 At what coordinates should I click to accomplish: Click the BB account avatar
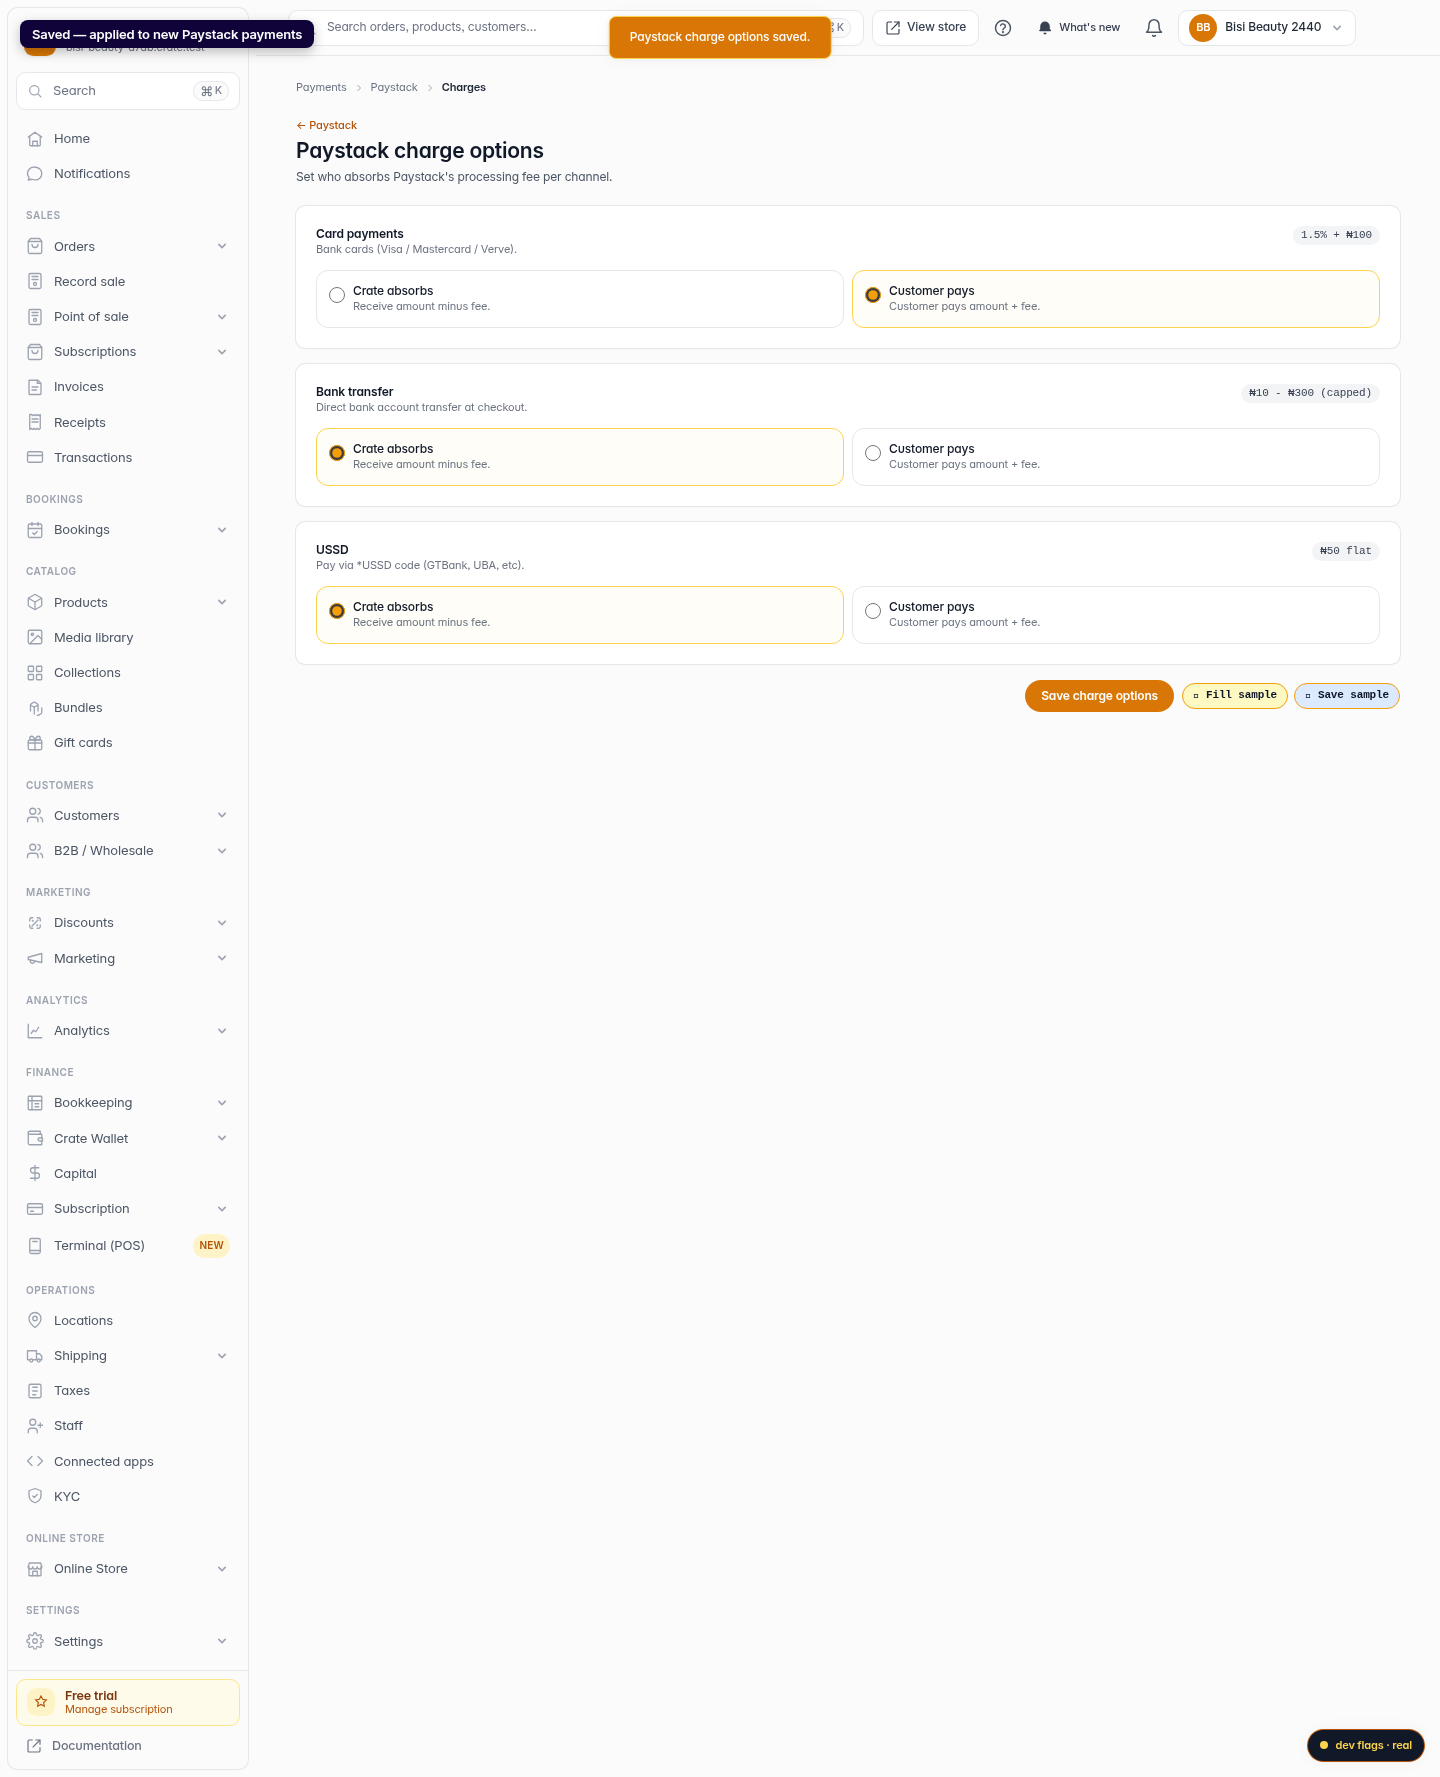pos(1203,28)
